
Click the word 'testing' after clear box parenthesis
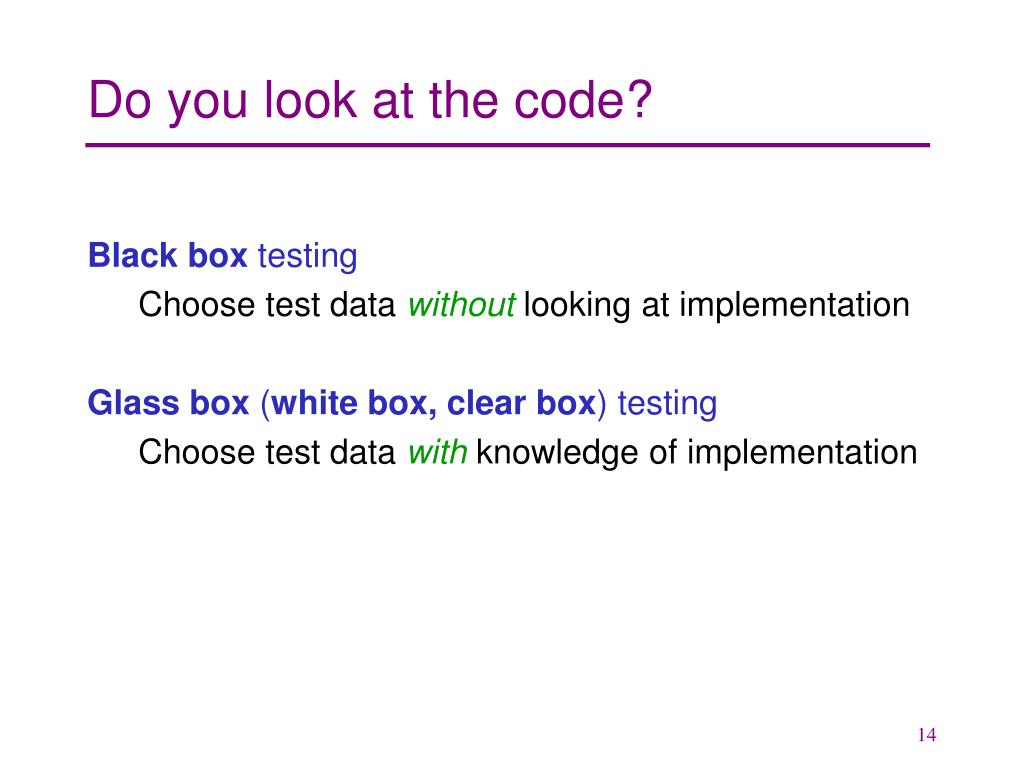pyautogui.click(x=667, y=404)
